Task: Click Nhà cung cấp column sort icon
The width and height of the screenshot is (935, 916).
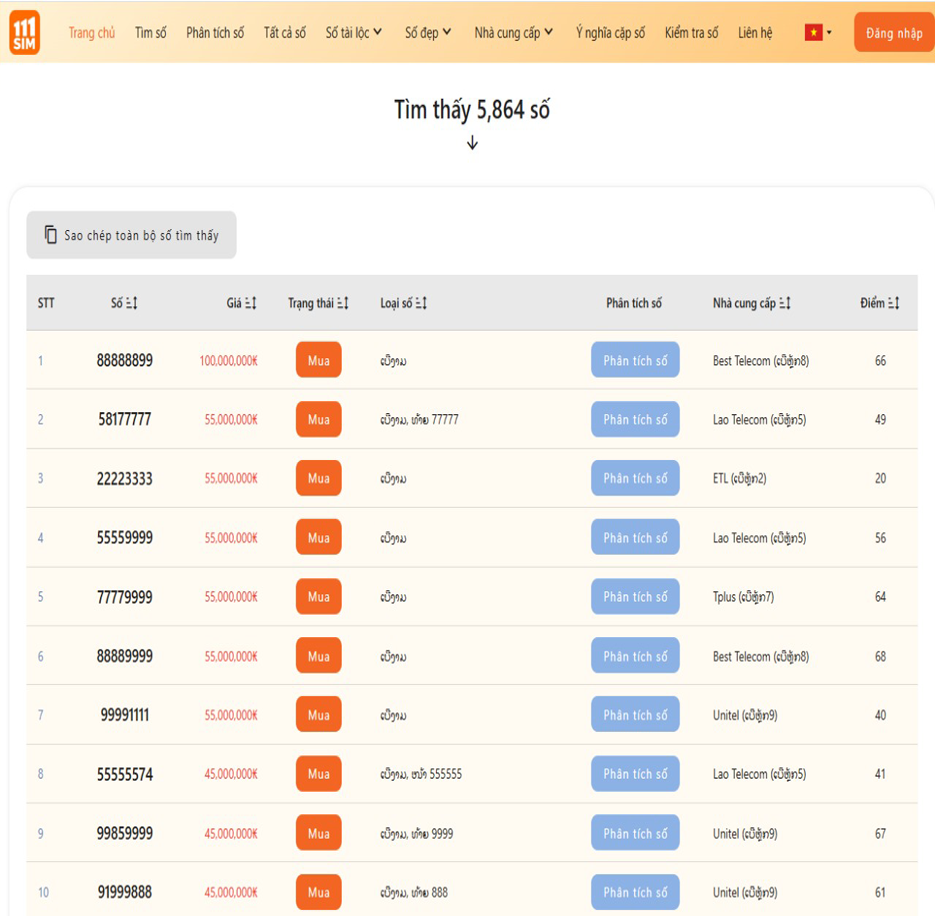Action: 785,303
